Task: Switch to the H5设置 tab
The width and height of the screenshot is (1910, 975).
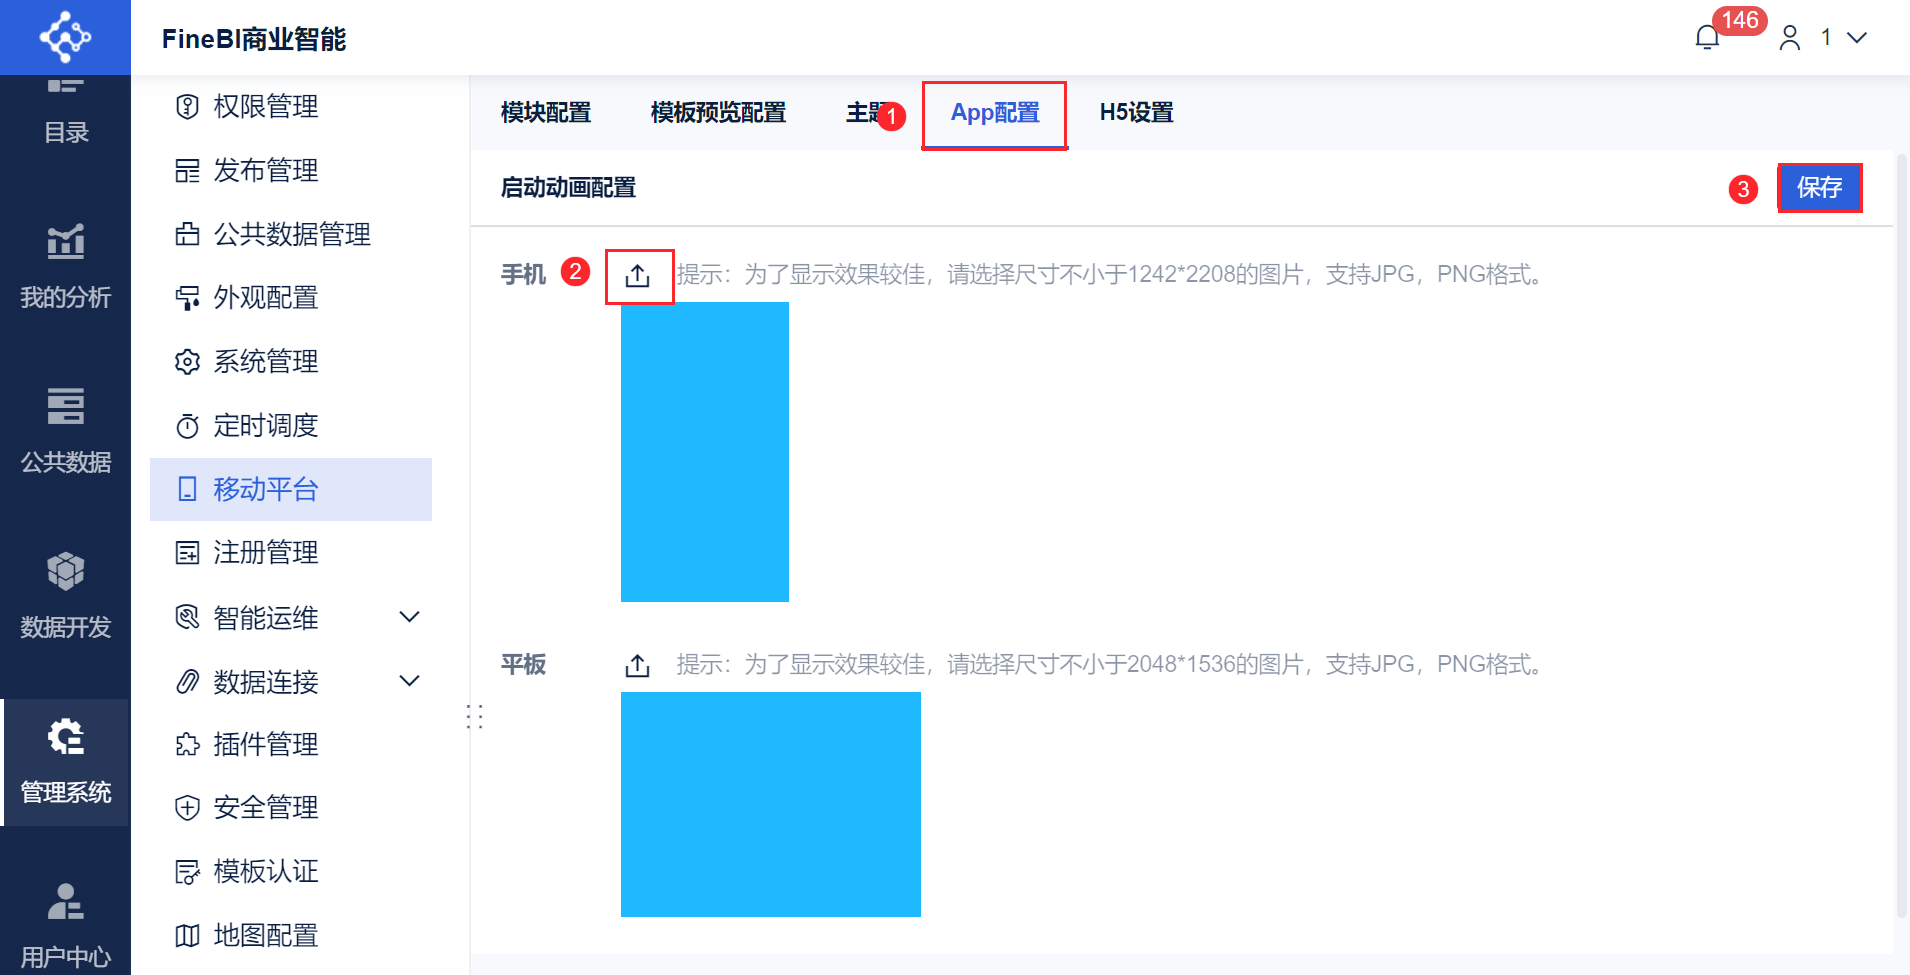Action: click(1135, 113)
